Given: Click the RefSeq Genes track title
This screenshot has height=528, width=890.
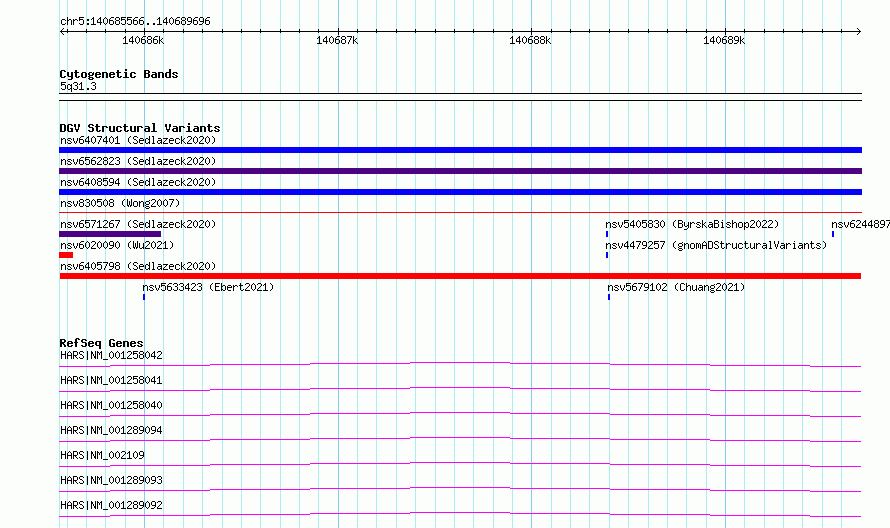Looking at the screenshot, I should point(101,343).
